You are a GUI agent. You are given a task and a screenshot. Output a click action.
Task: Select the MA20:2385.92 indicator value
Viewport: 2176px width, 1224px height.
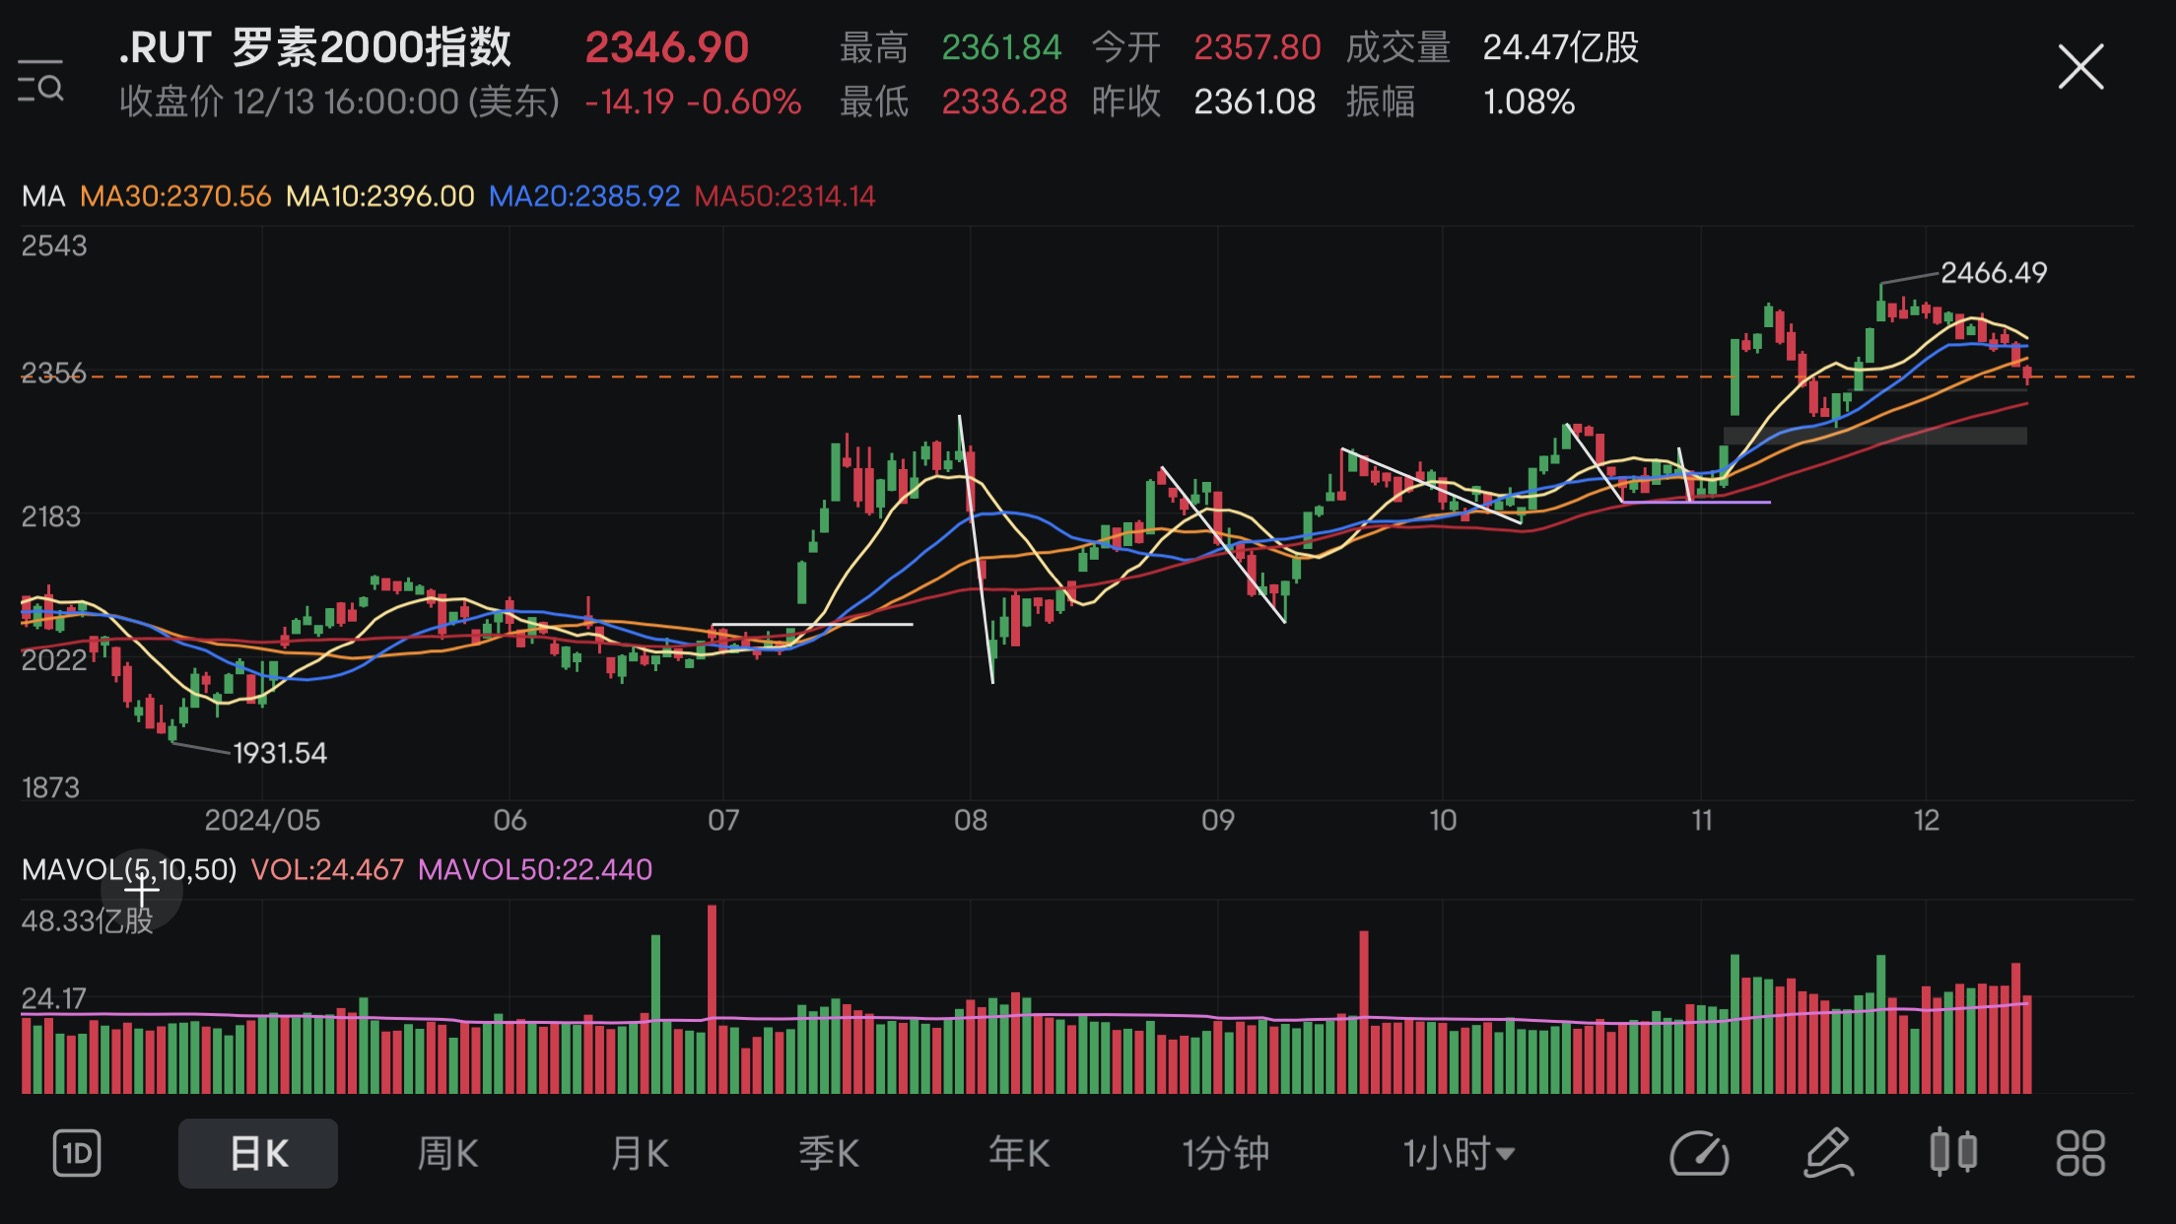(x=584, y=196)
